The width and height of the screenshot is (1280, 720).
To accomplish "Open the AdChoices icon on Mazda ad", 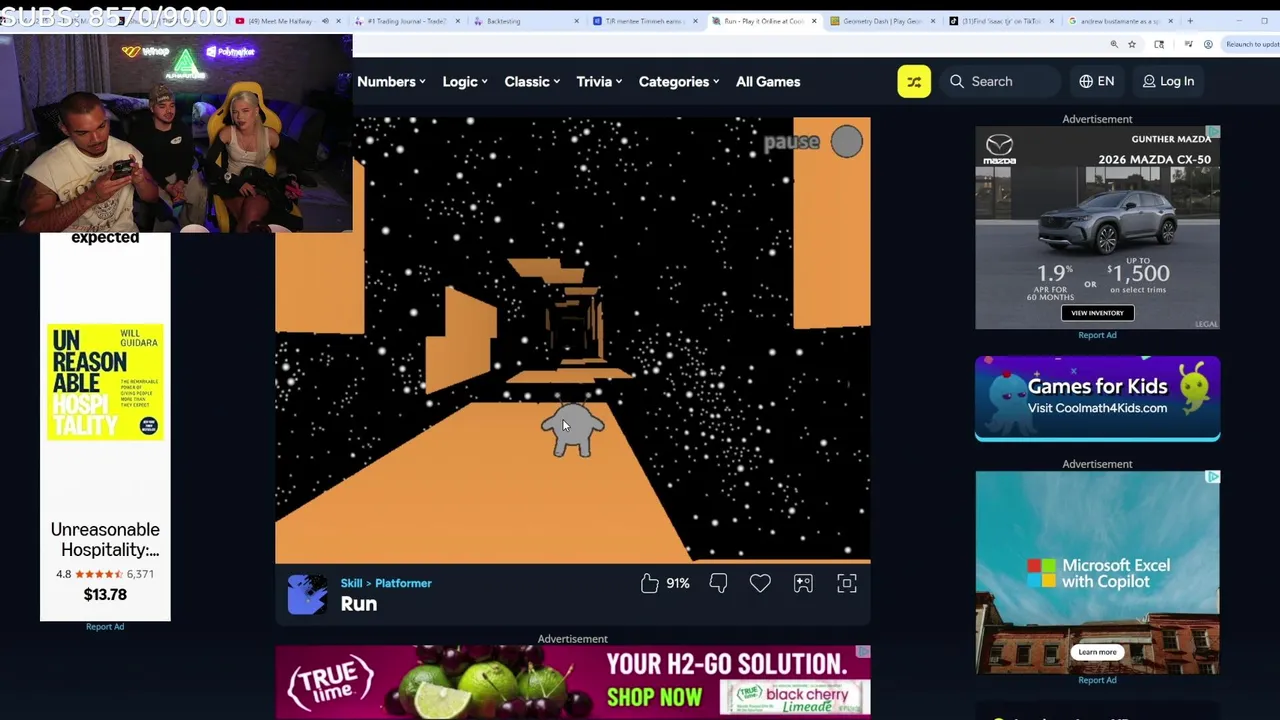I will 1213,132.
